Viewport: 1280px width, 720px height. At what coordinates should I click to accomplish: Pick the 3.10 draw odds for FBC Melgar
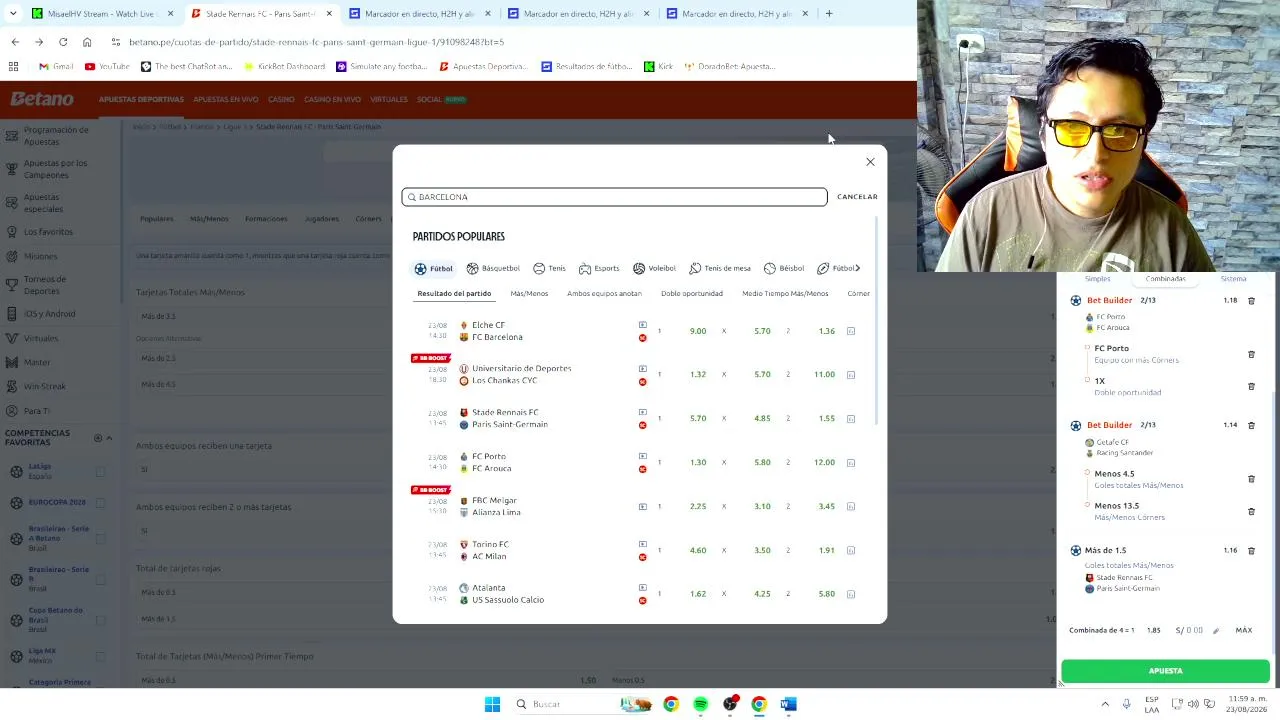(x=762, y=506)
